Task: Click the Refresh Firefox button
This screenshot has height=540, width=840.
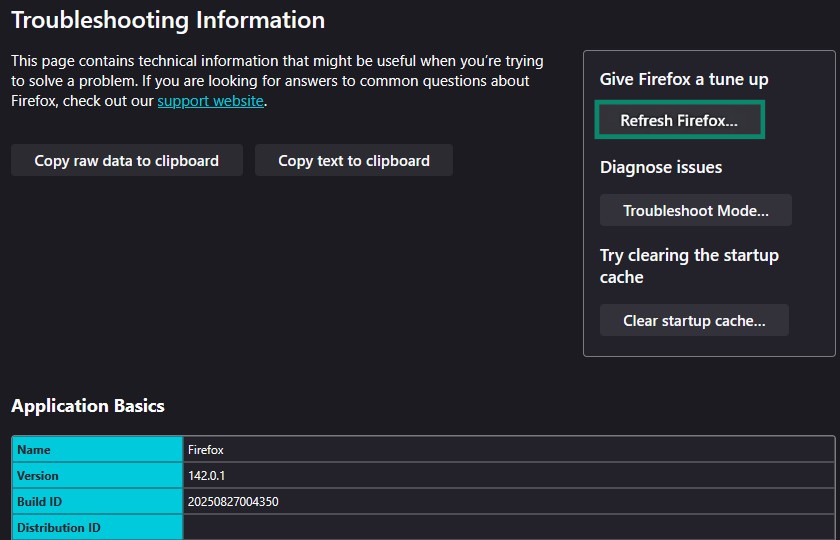Action: (x=679, y=120)
